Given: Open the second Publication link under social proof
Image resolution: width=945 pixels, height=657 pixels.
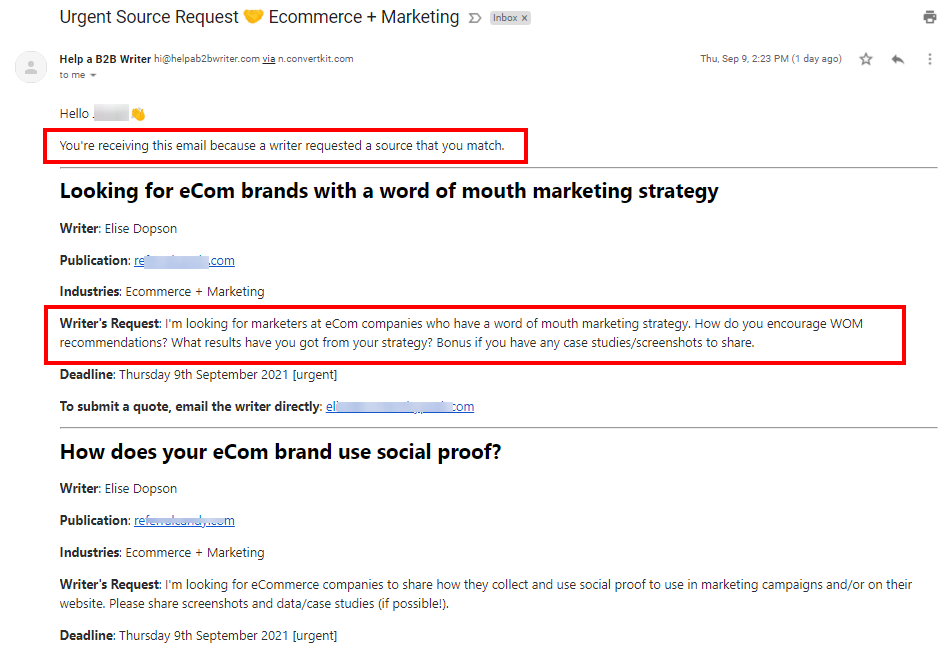Looking at the screenshot, I should pos(184,521).
